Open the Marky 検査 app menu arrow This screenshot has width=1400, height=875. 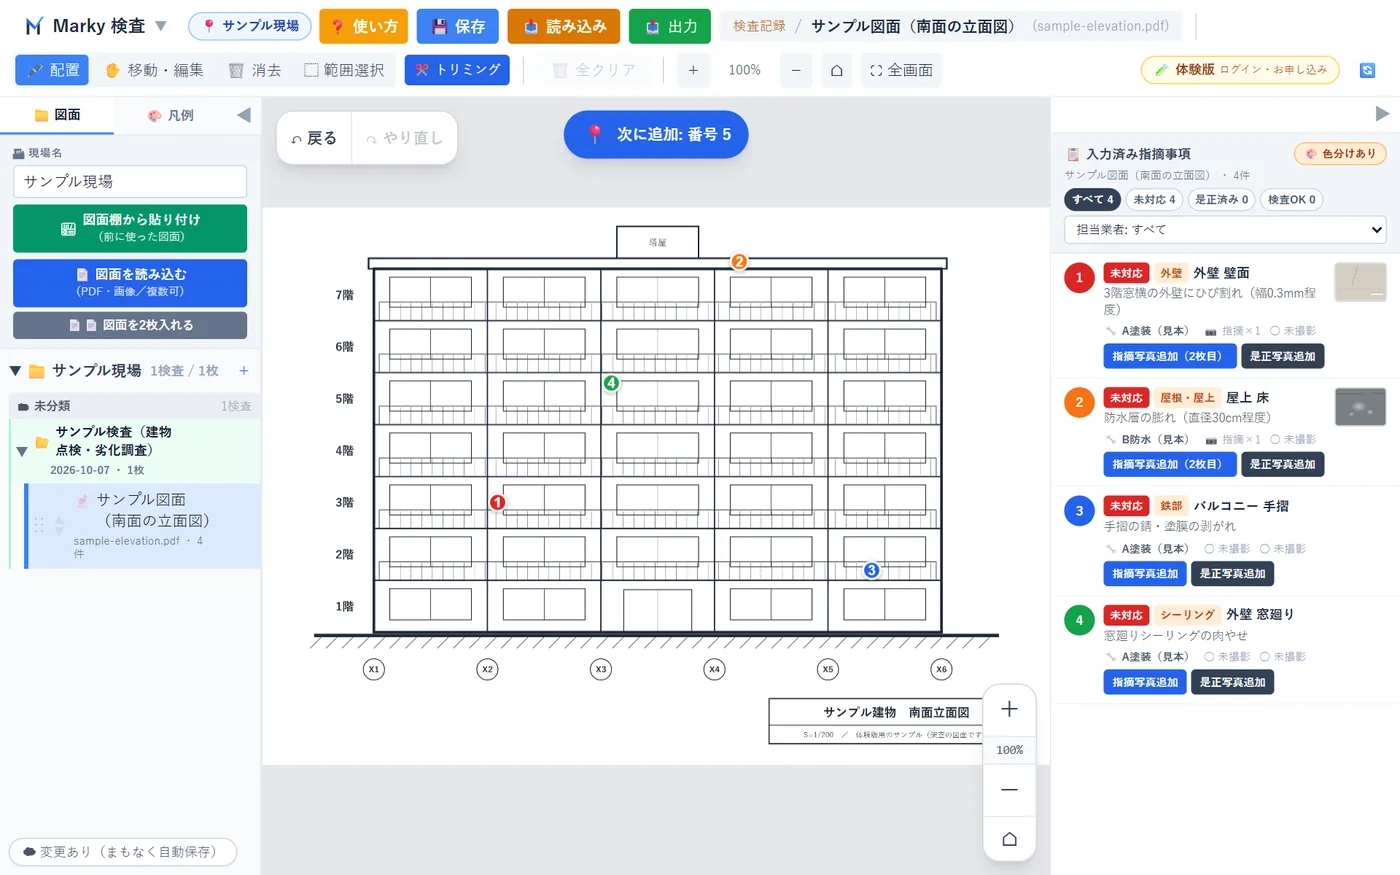[161, 26]
